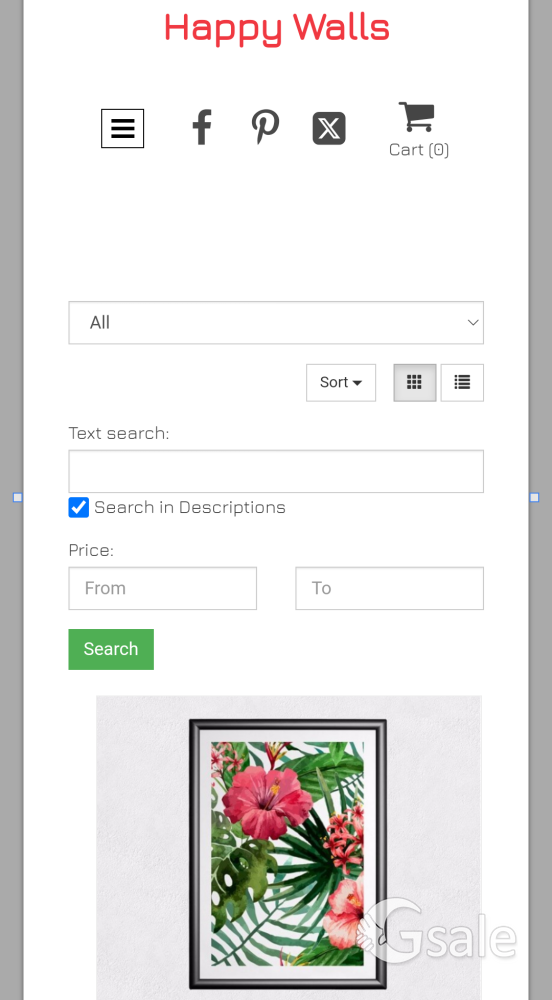552x1000 pixels.
Task: Click the chevron on category selector
Action: (473, 323)
